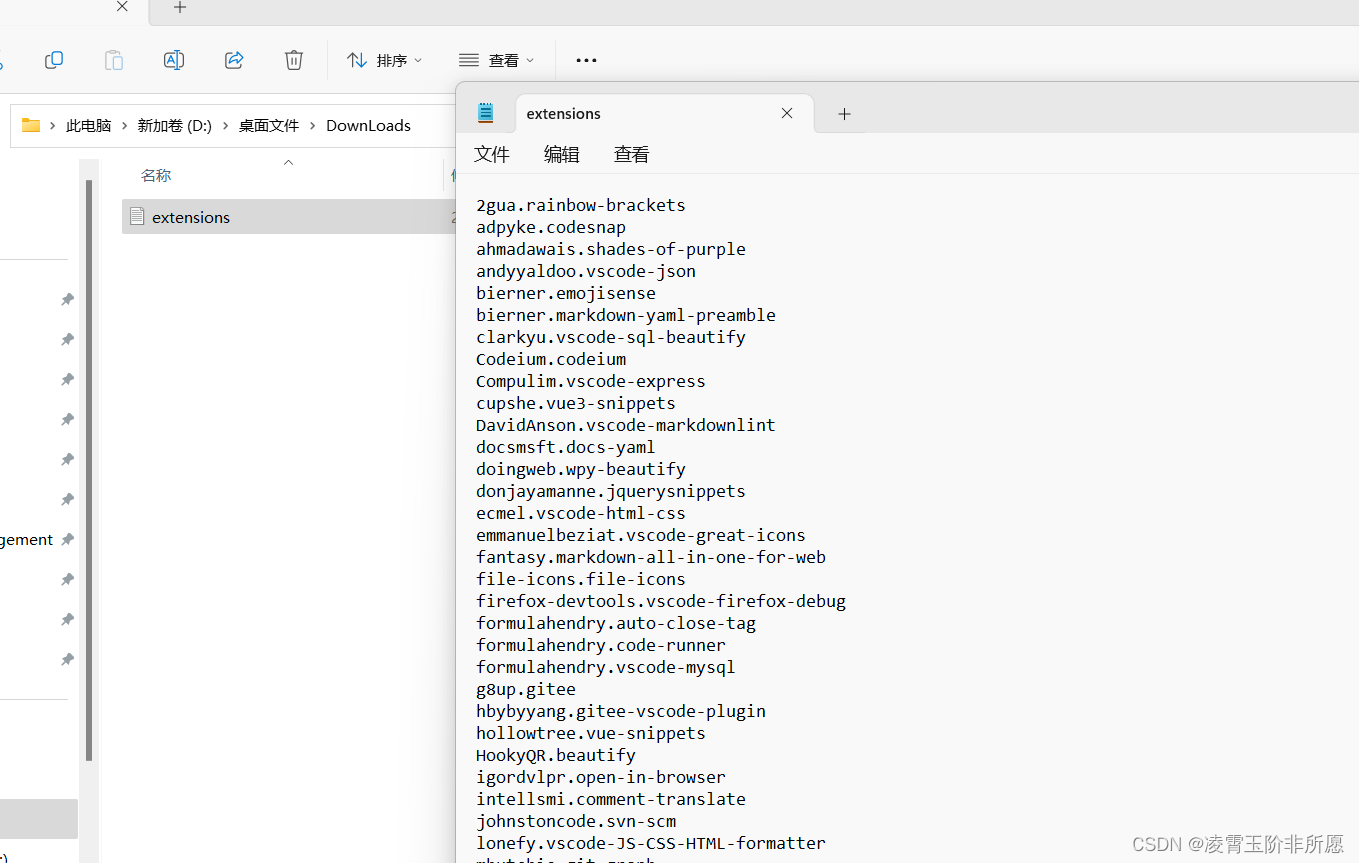Viewport: 1359px width, 863px height.
Task: Click DownLoads in the address breadcrumb
Action: click(368, 126)
